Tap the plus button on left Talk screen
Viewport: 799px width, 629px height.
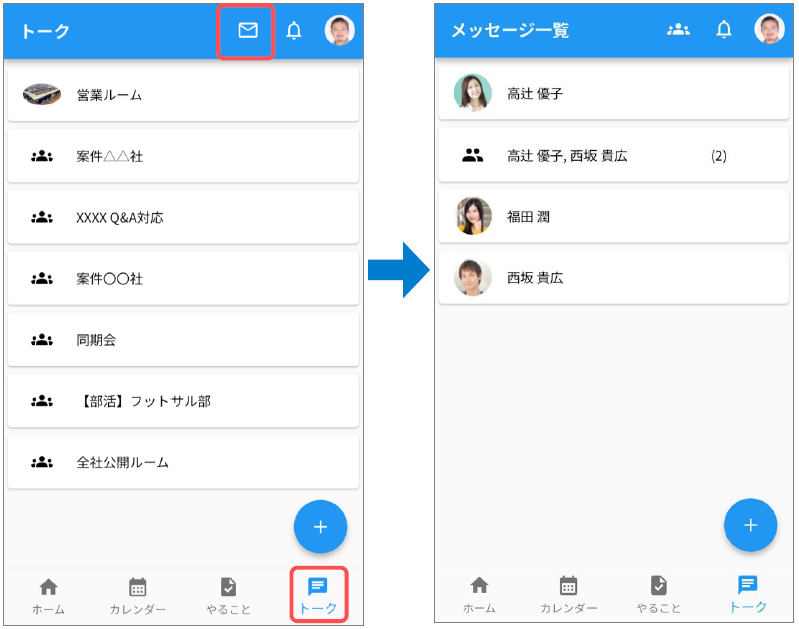pos(320,527)
